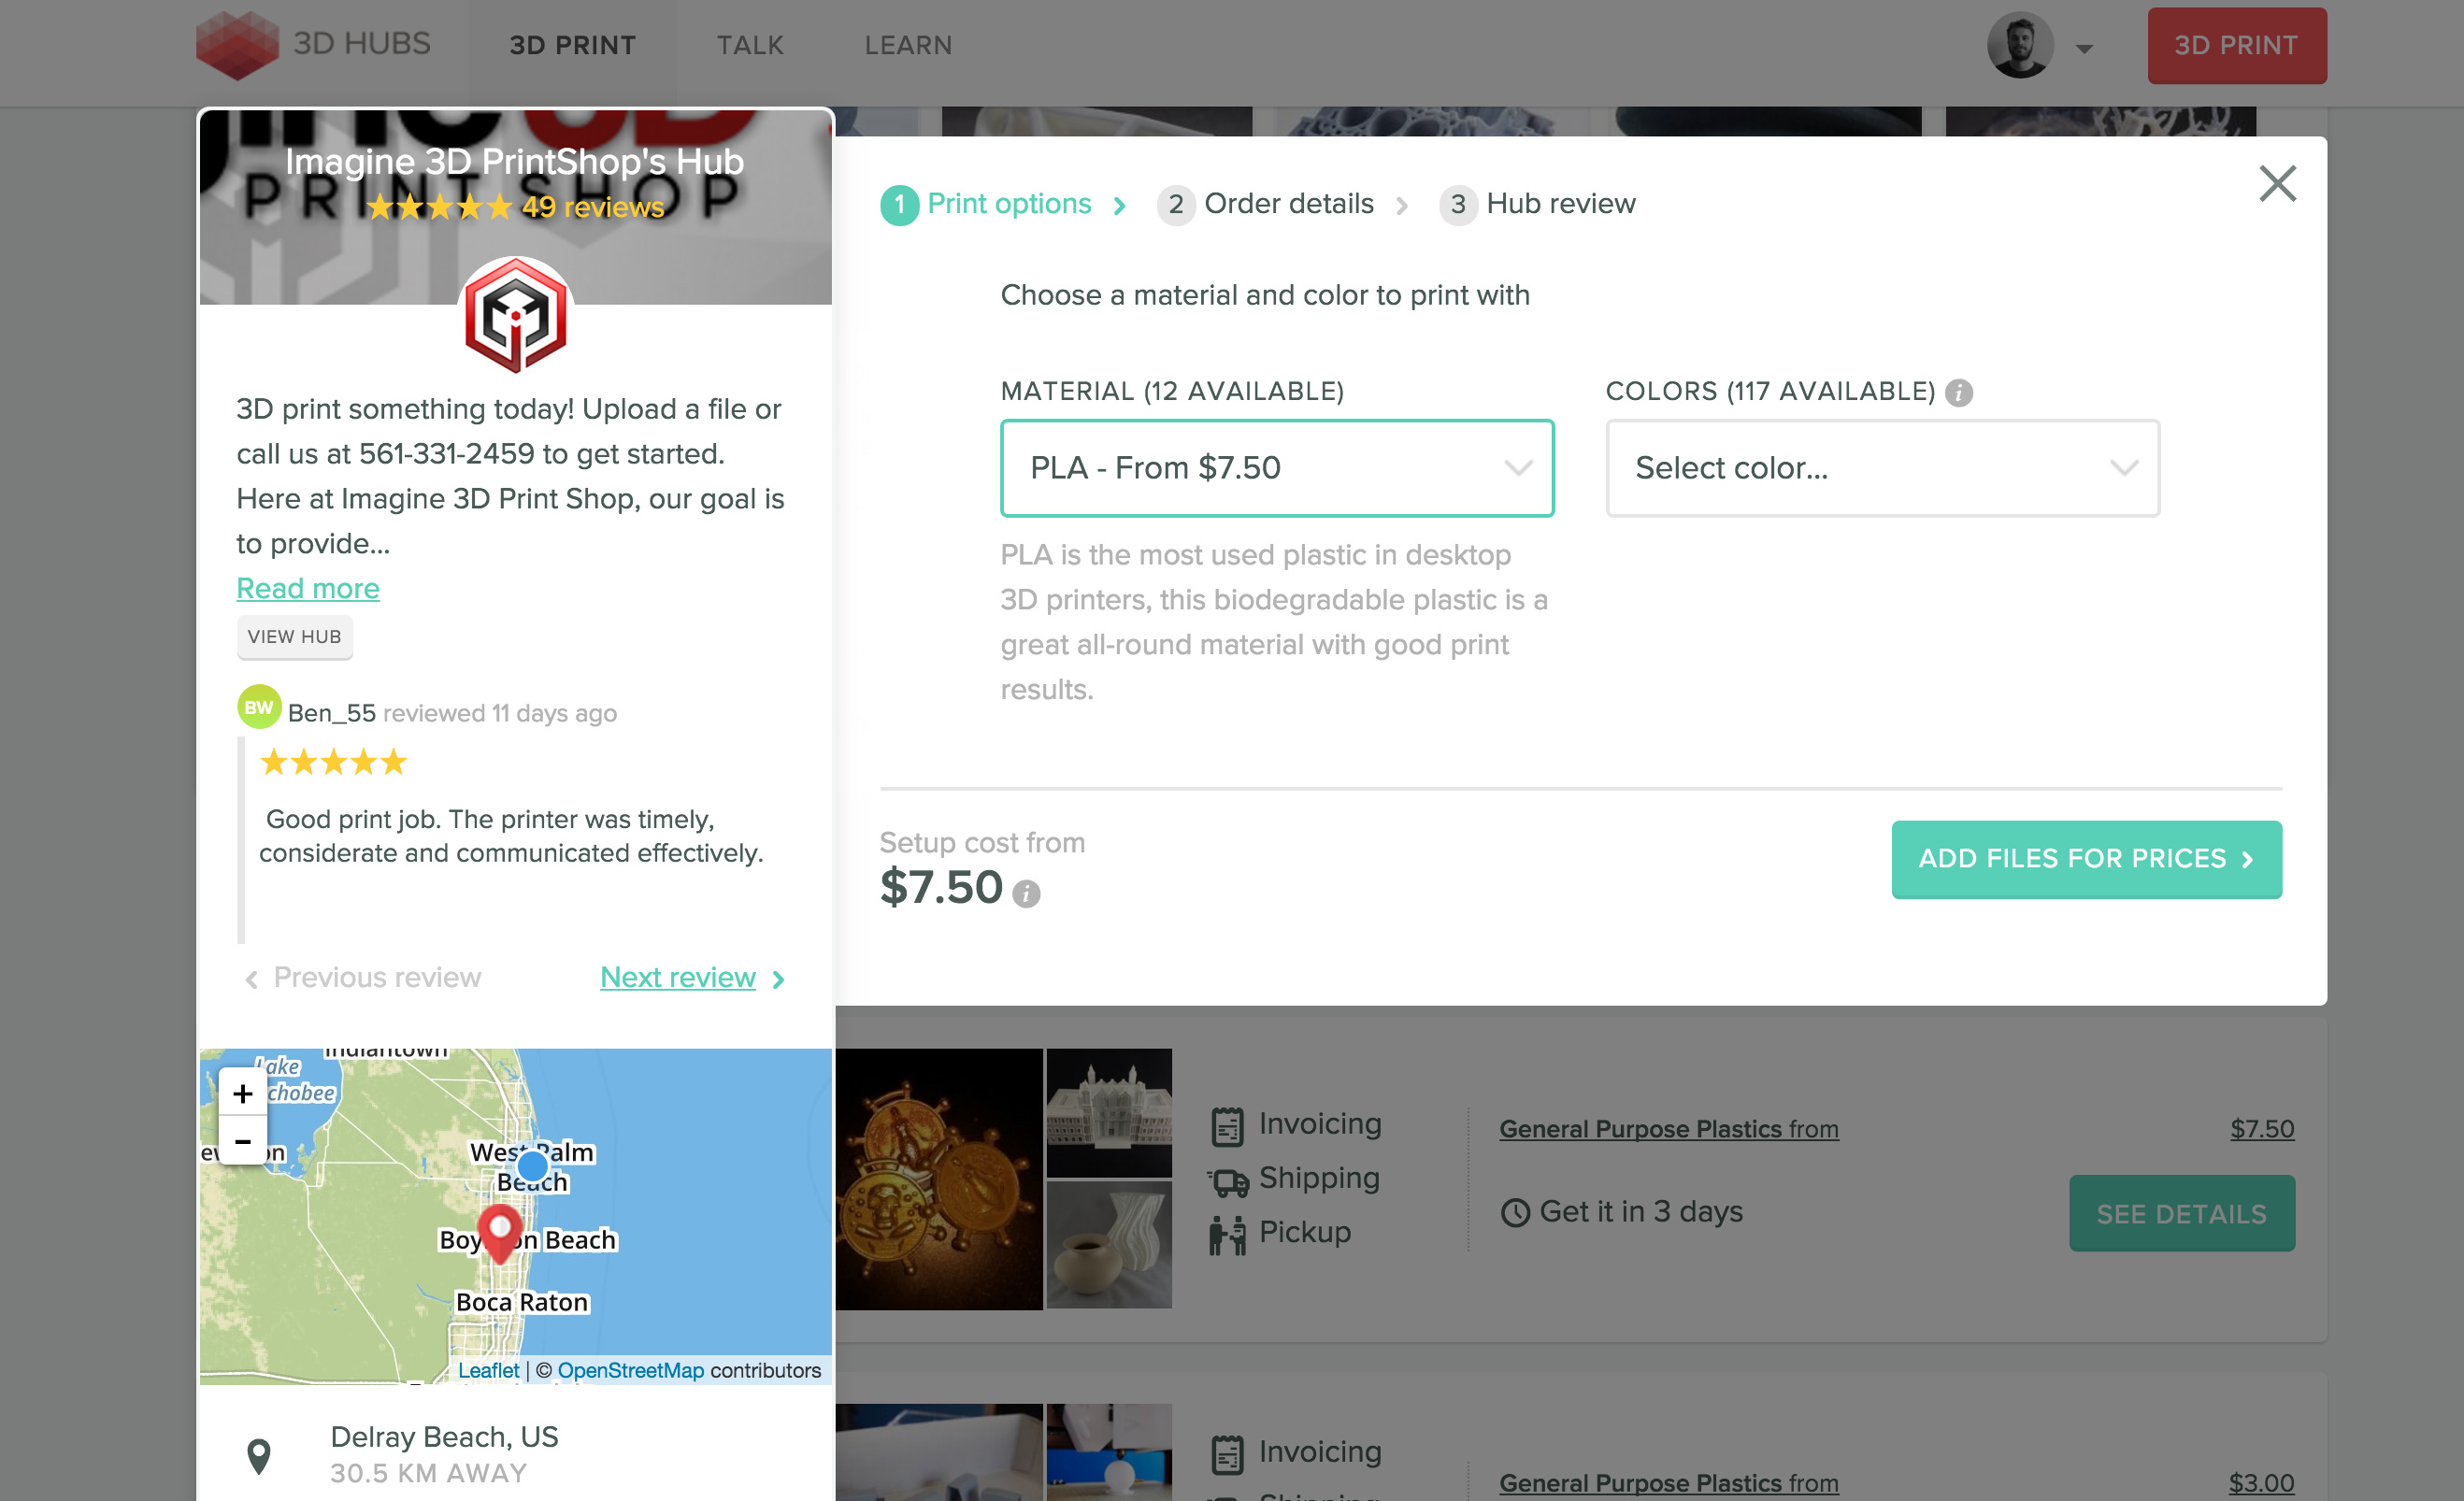This screenshot has height=1501, width=2464.
Task: Open the TALK menu item
Action: click(750, 45)
